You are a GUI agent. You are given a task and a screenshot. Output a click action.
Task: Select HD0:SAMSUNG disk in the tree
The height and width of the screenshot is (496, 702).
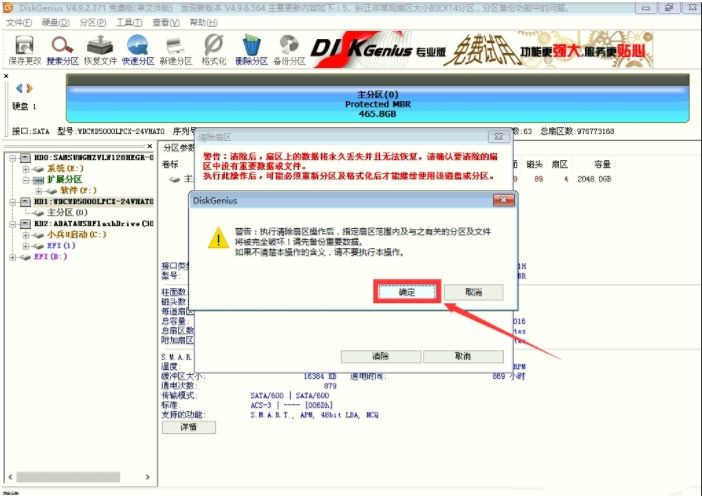[94, 158]
